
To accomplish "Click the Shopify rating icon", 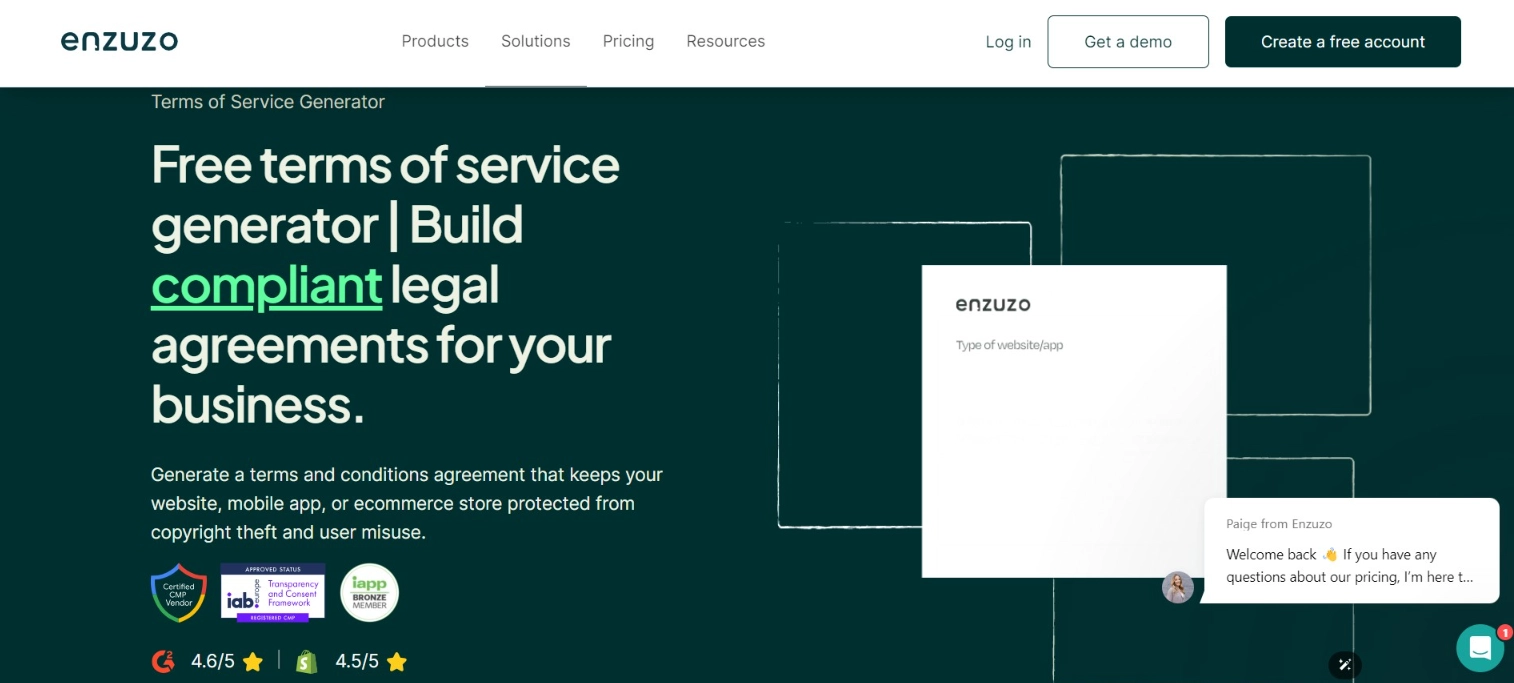I will pos(307,661).
